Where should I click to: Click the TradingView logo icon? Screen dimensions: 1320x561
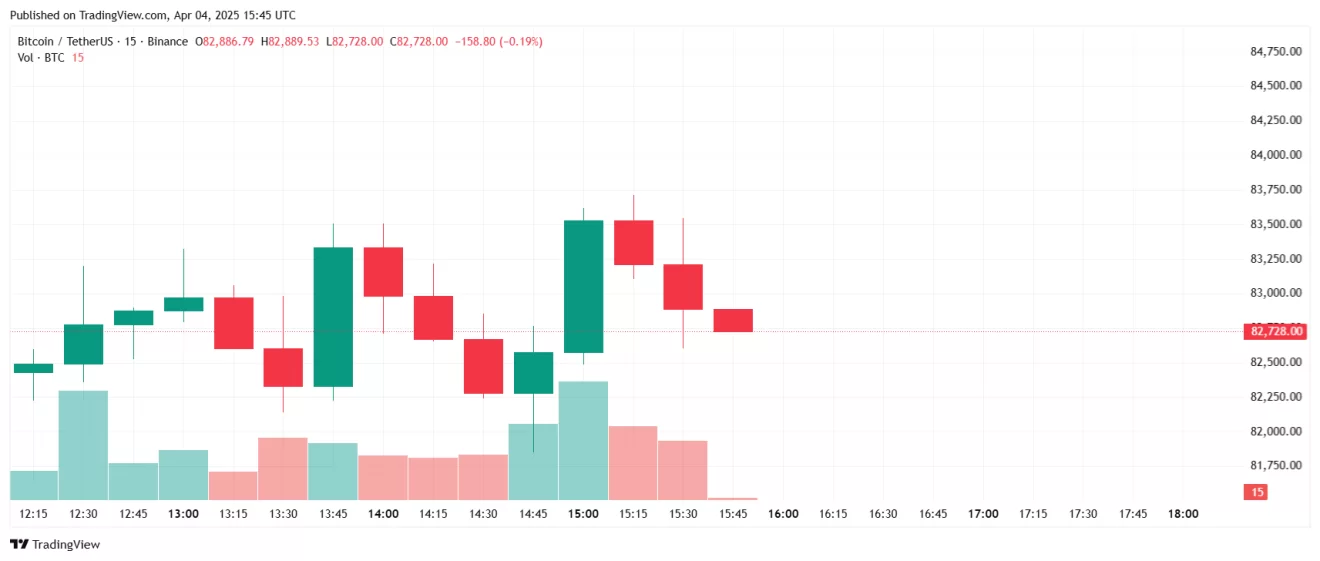click(18, 544)
